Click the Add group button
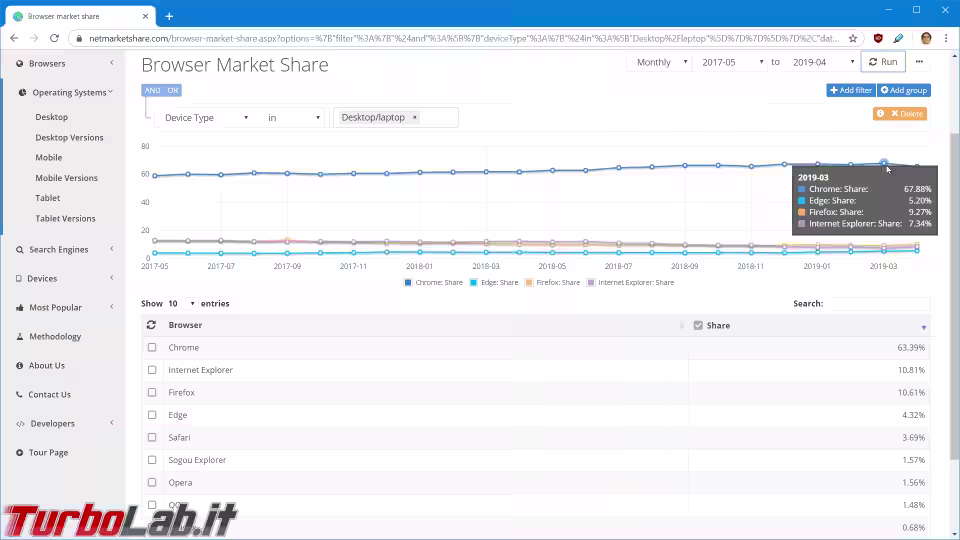 click(x=904, y=90)
